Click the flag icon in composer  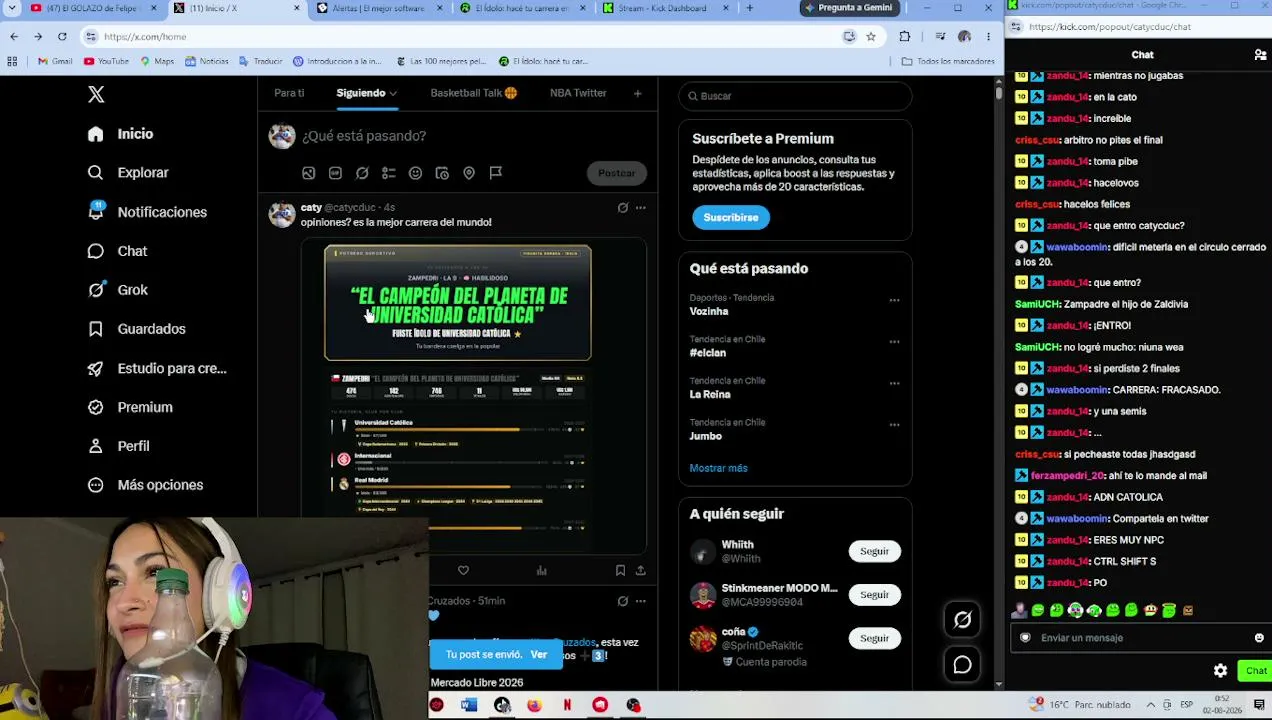(x=495, y=173)
